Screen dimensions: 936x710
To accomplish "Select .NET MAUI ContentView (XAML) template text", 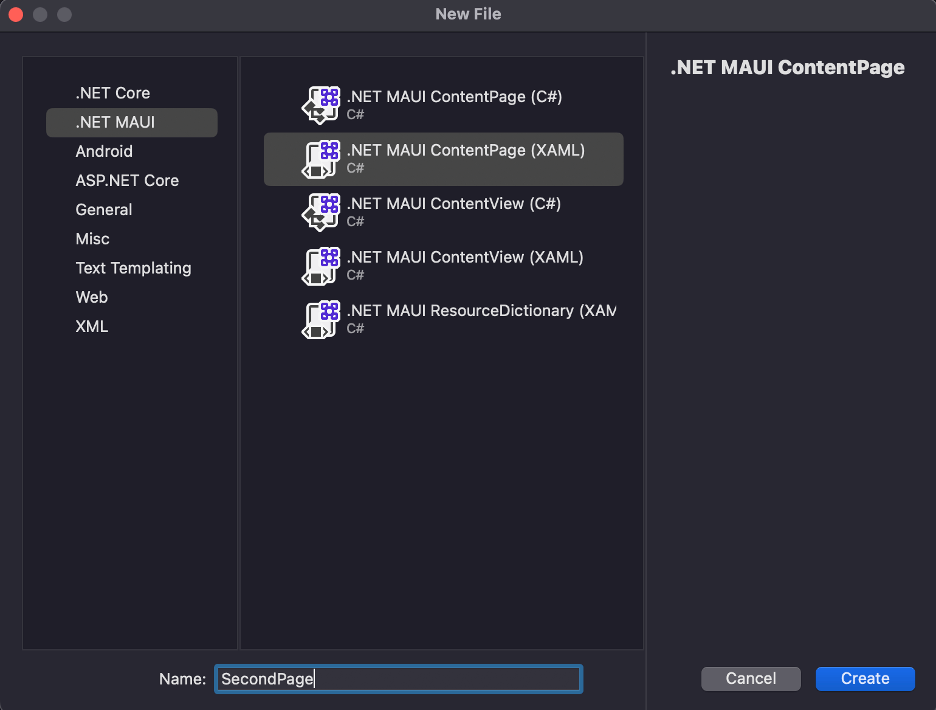I will click(464, 257).
